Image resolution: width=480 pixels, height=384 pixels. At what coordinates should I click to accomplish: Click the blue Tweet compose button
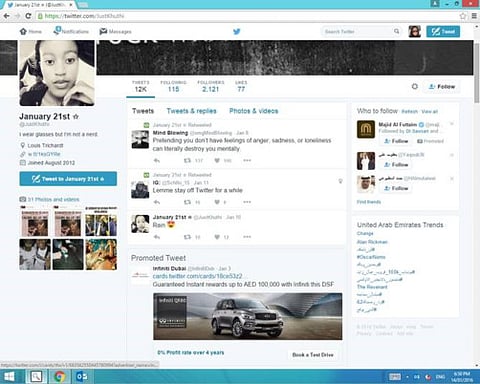tap(443, 31)
